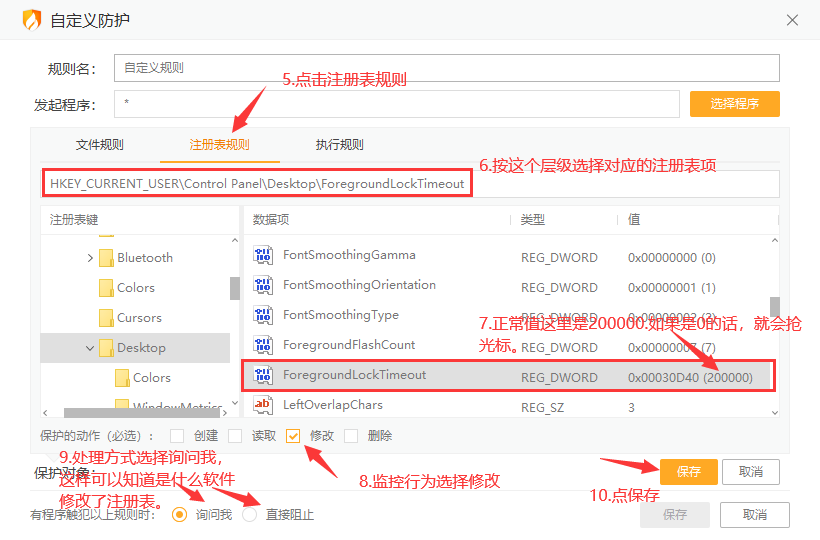Select the Cursors folder icon in tree
820x540 pixels.
(107, 318)
